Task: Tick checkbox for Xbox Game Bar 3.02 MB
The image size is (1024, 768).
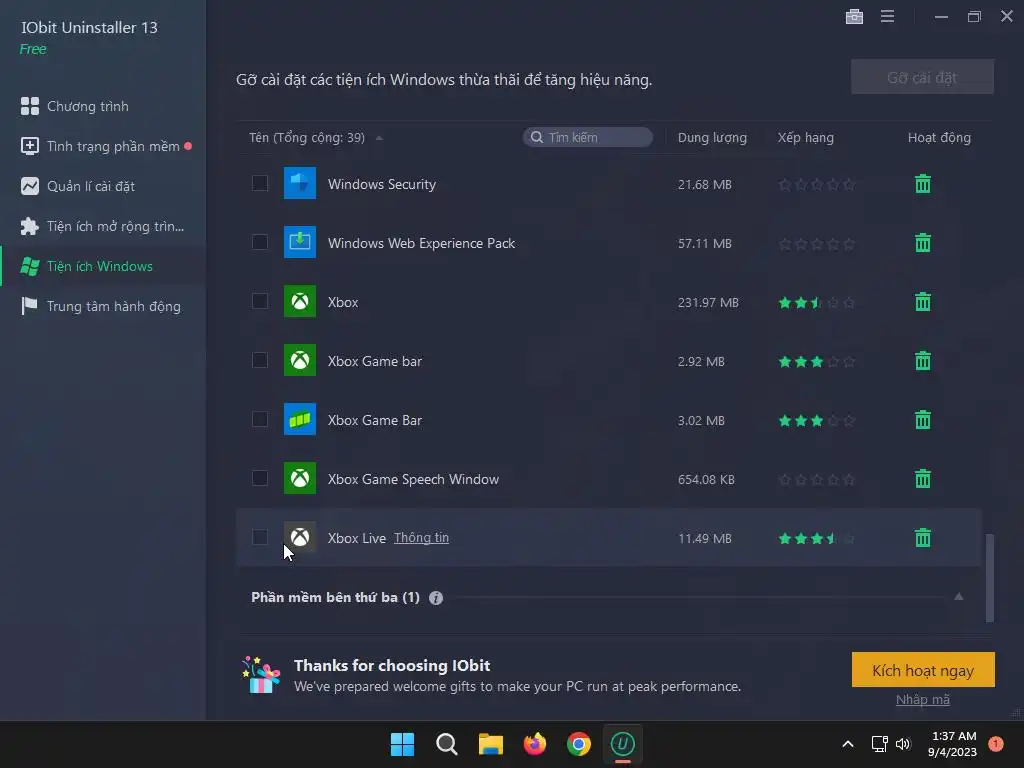Action: tap(260, 419)
